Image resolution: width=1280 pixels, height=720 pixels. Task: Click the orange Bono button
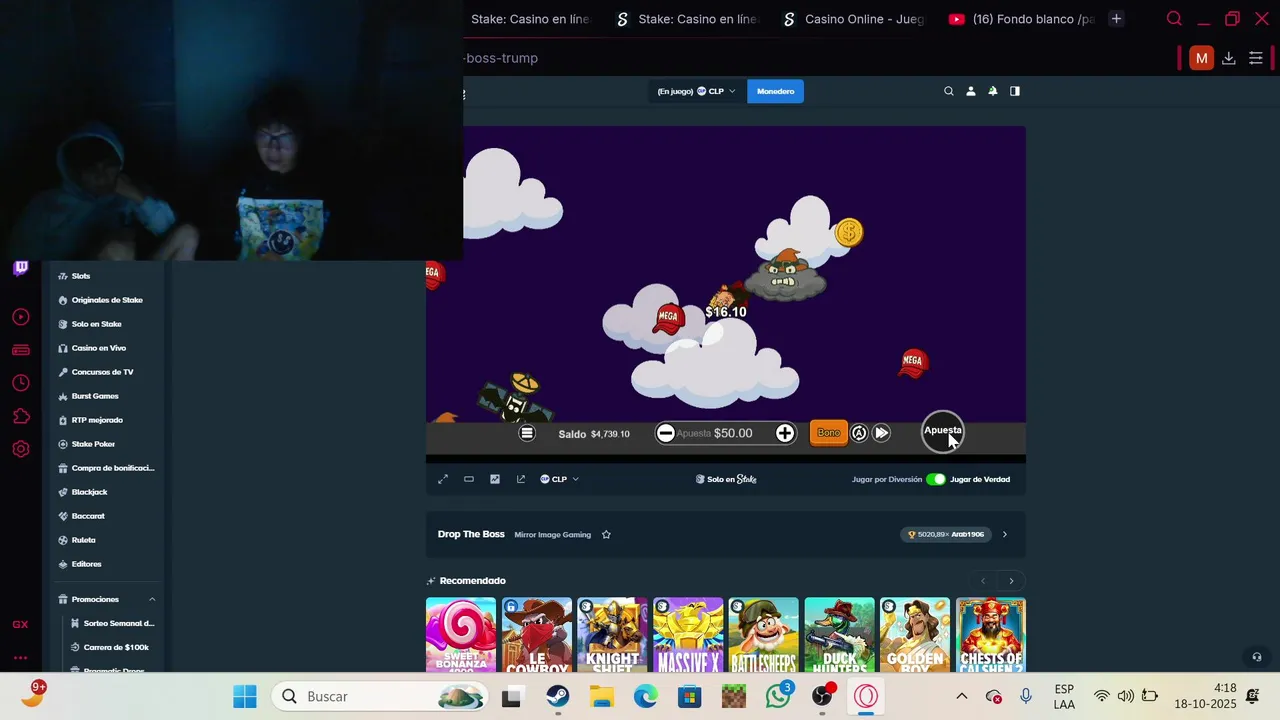[x=828, y=433]
